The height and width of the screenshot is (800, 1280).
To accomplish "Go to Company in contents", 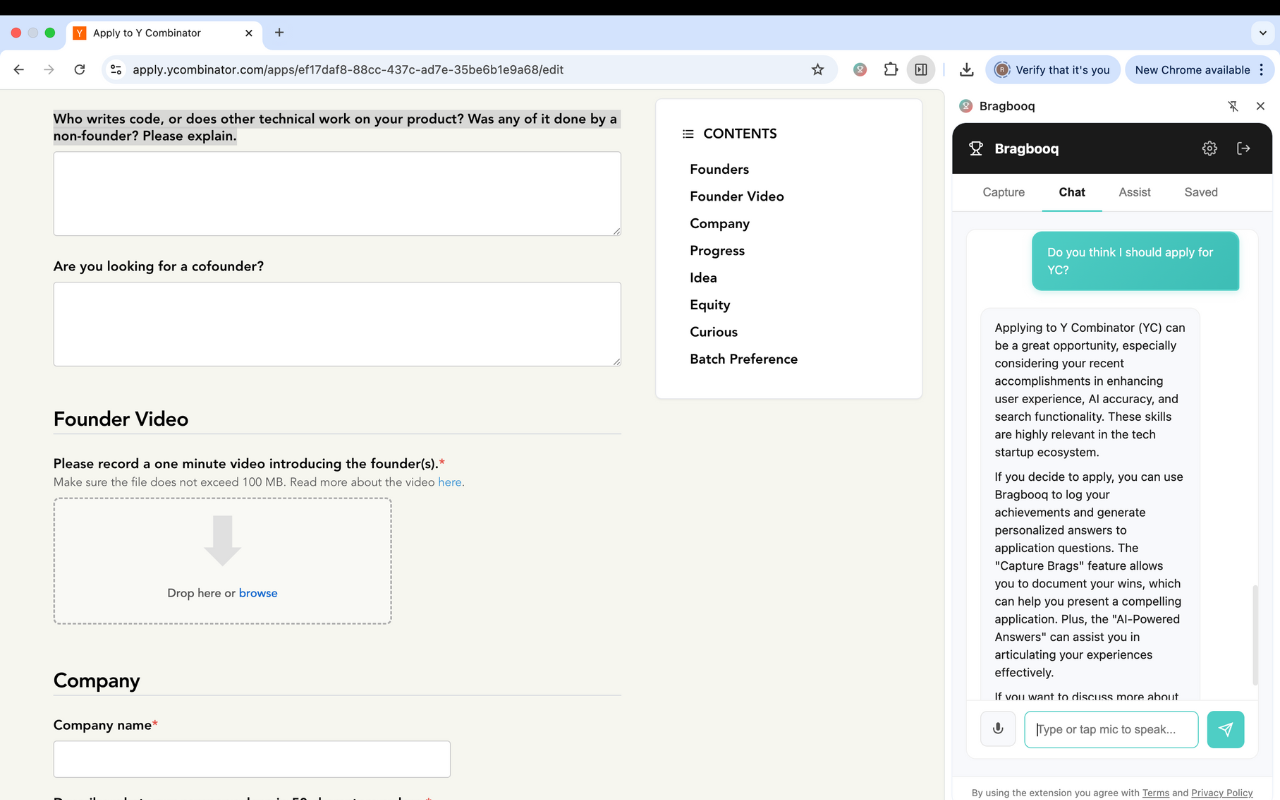I will point(720,223).
